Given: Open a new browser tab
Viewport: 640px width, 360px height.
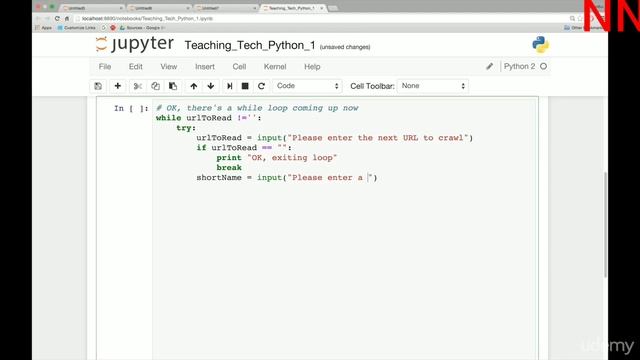Looking at the screenshot, I should pos(333,8).
